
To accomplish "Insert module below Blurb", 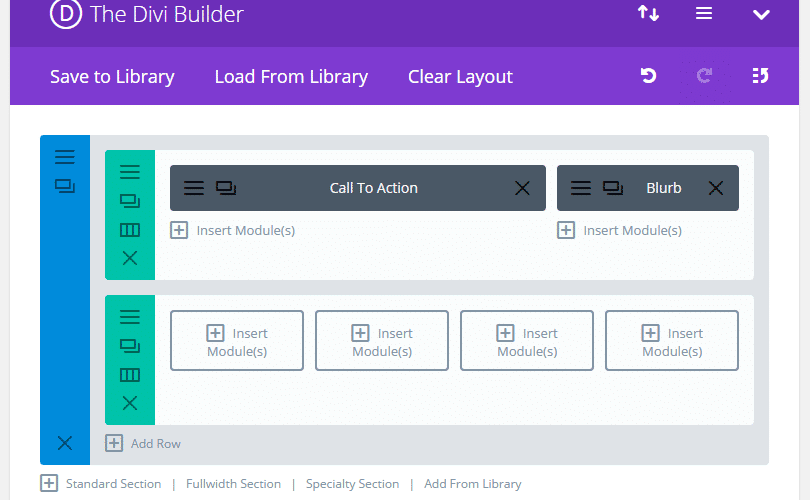I will click(x=620, y=230).
